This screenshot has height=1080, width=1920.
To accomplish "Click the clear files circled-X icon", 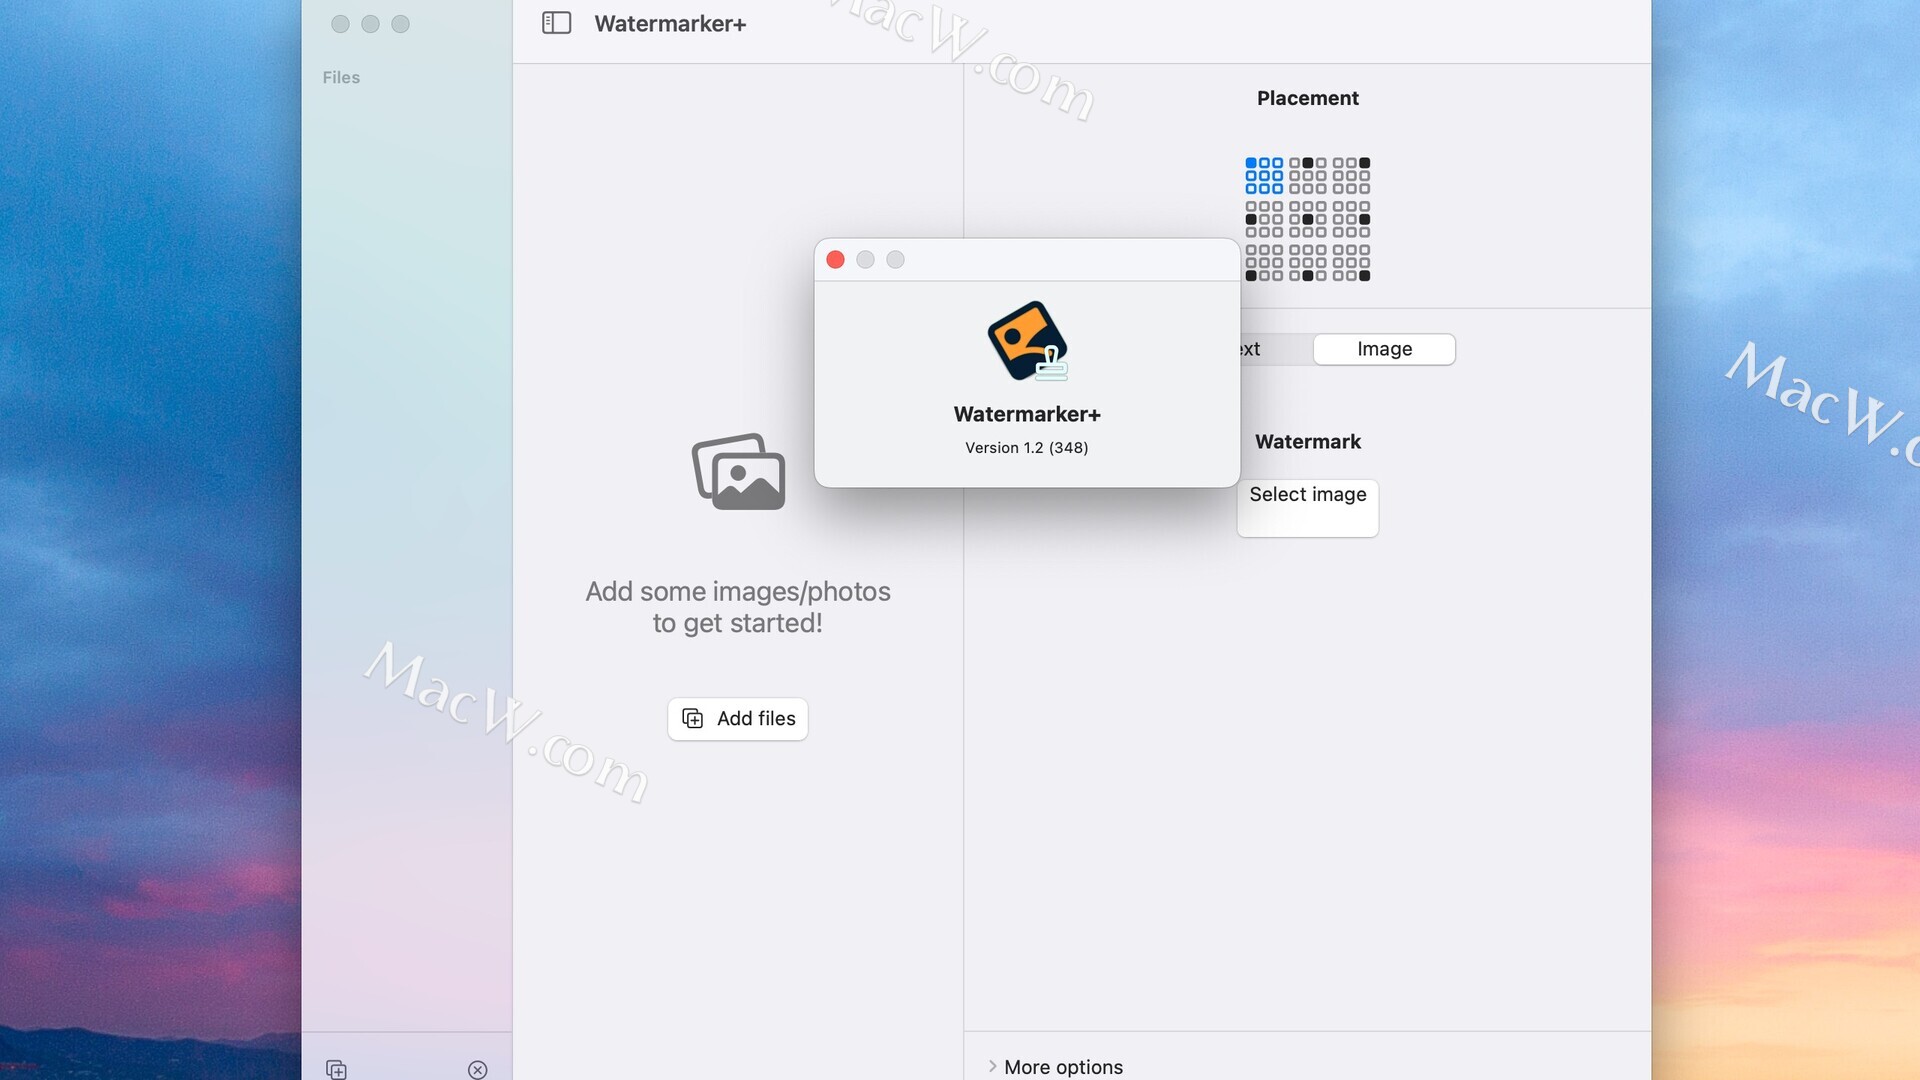I will pos(478,1069).
